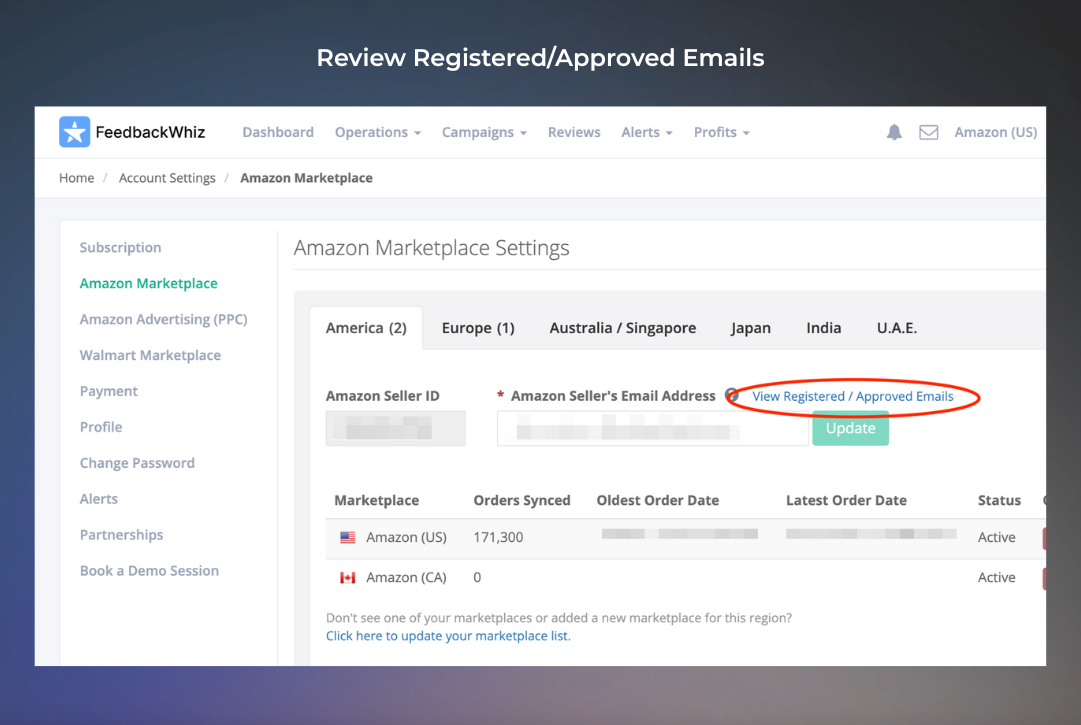Image resolution: width=1081 pixels, height=725 pixels.
Task: Open View Registered / Approved Emails link
Action: (853, 396)
